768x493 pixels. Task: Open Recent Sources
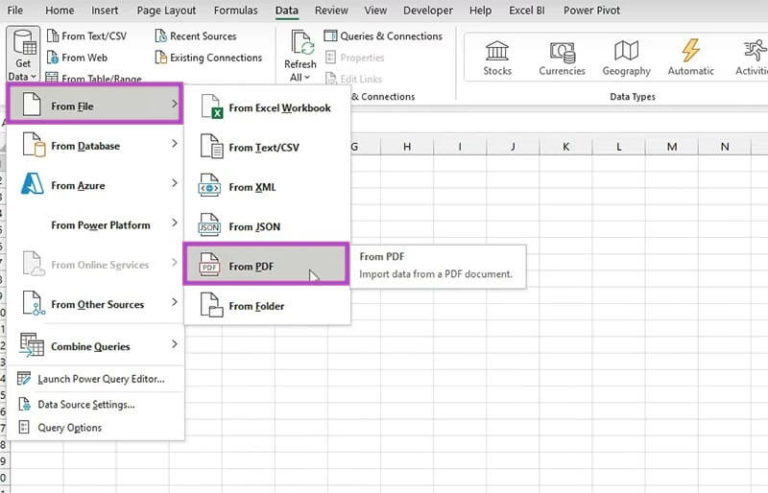(x=195, y=36)
